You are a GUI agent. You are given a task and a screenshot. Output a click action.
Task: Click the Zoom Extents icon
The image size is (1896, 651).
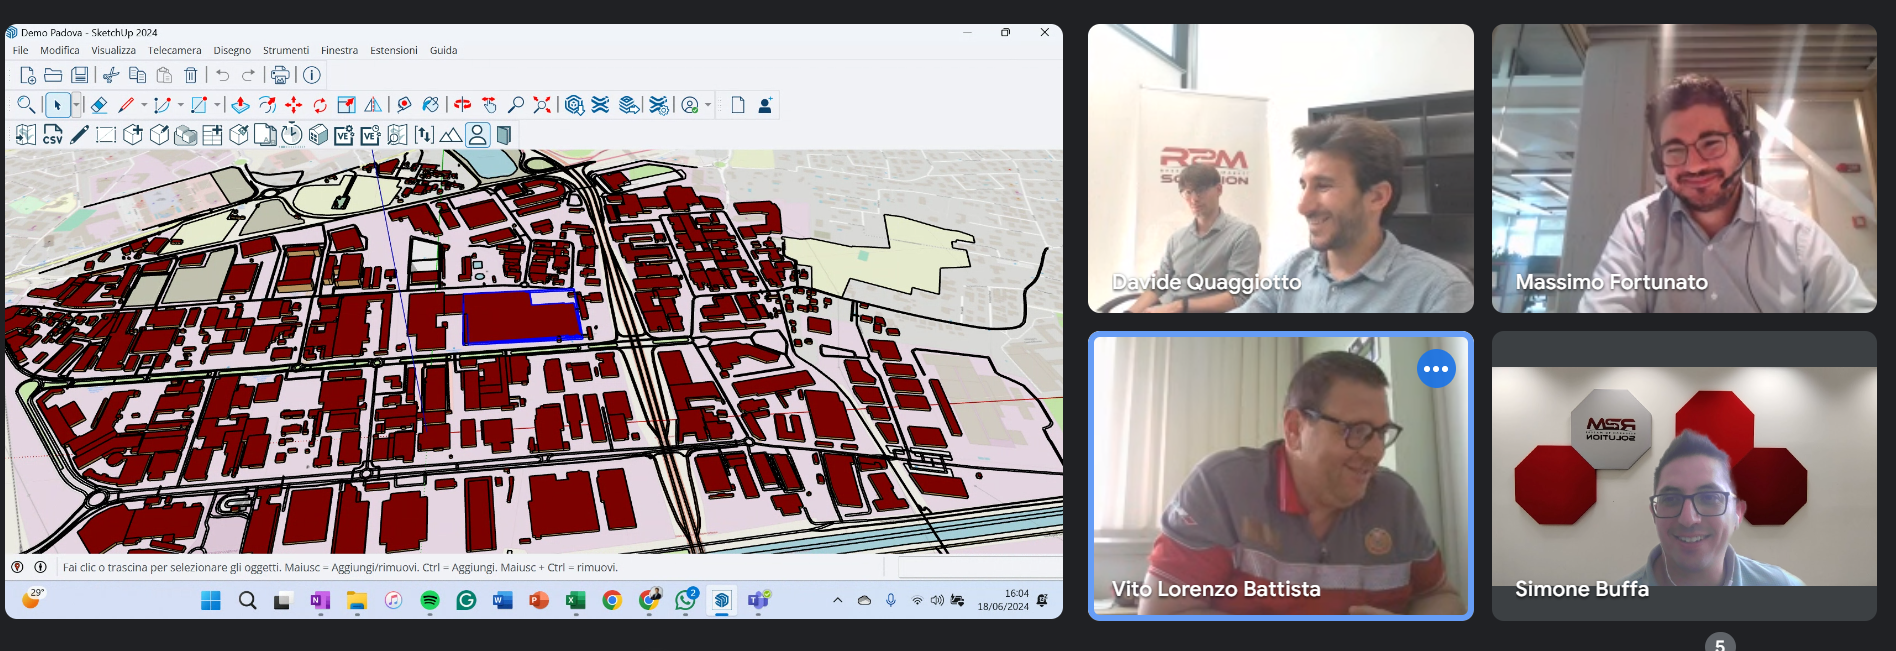[542, 105]
